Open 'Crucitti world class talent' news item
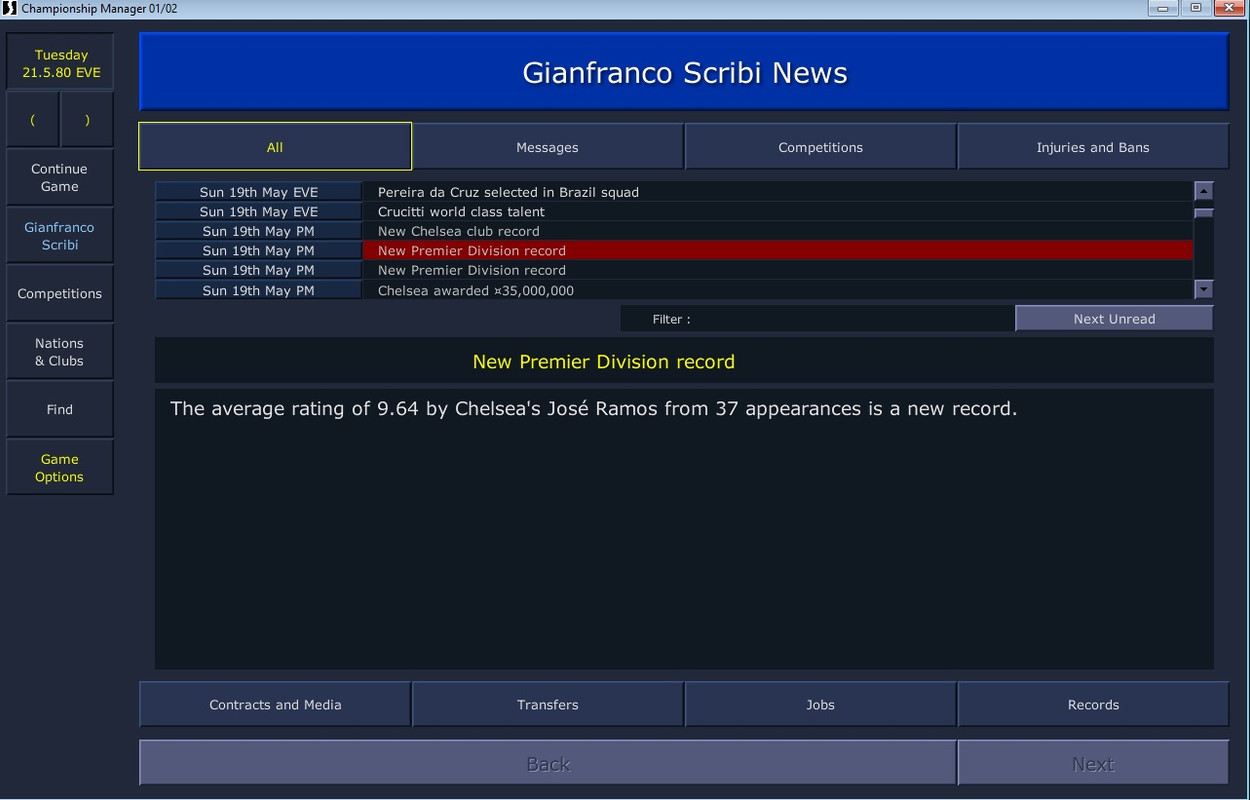Image resolution: width=1250 pixels, height=800 pixels. 777,212
